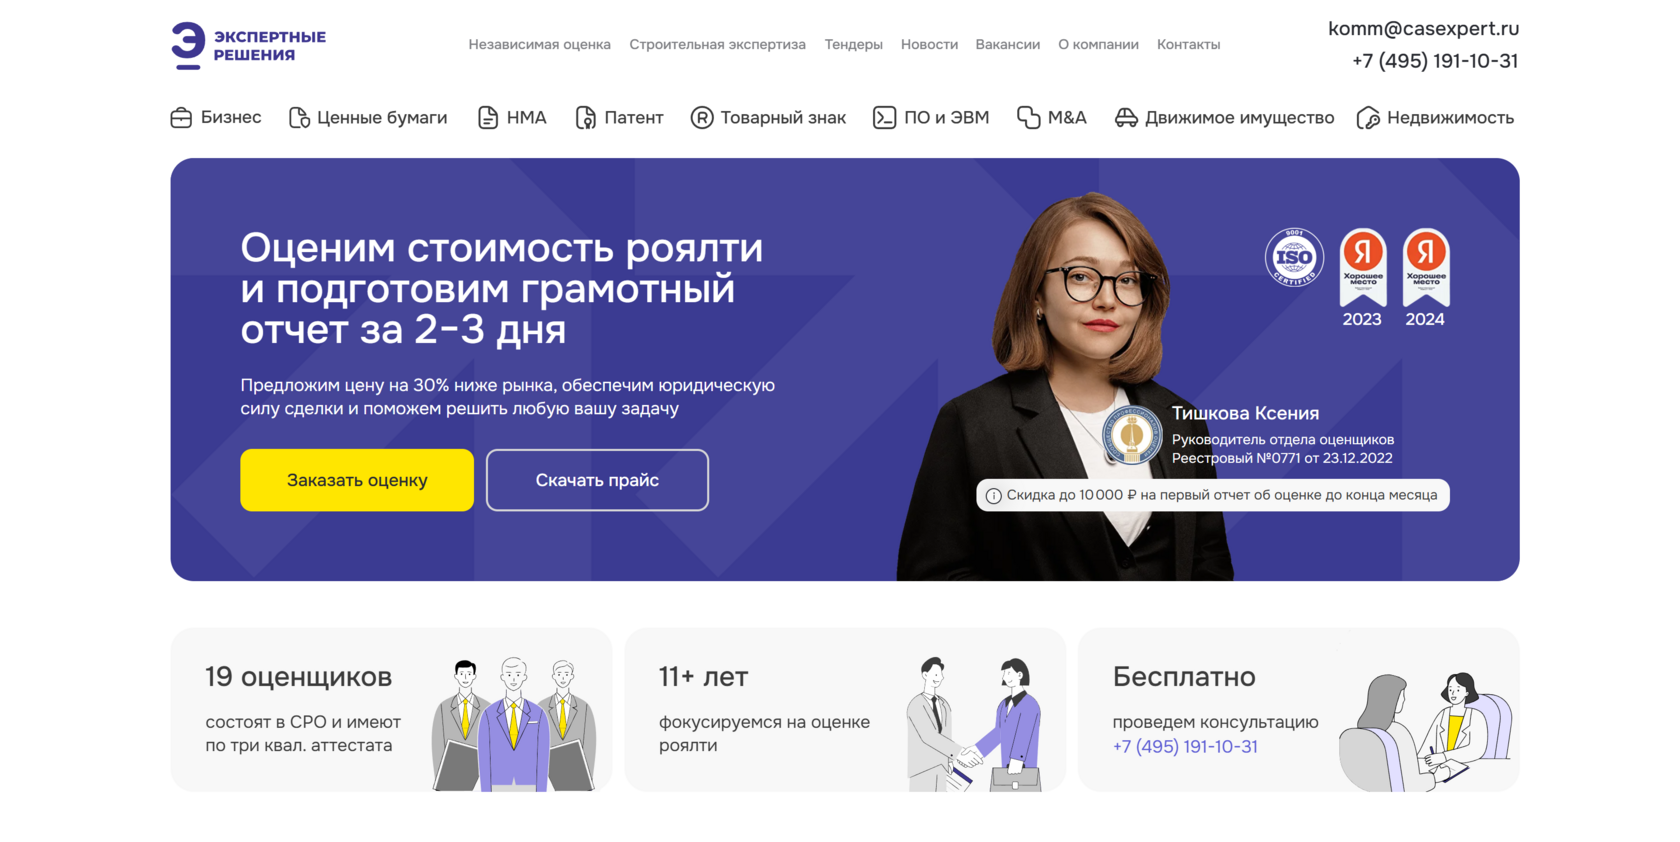This screenshot has width=1680, height=842.
Task: Click the info icon in the discount notice
Action: [x=993, y=496]
